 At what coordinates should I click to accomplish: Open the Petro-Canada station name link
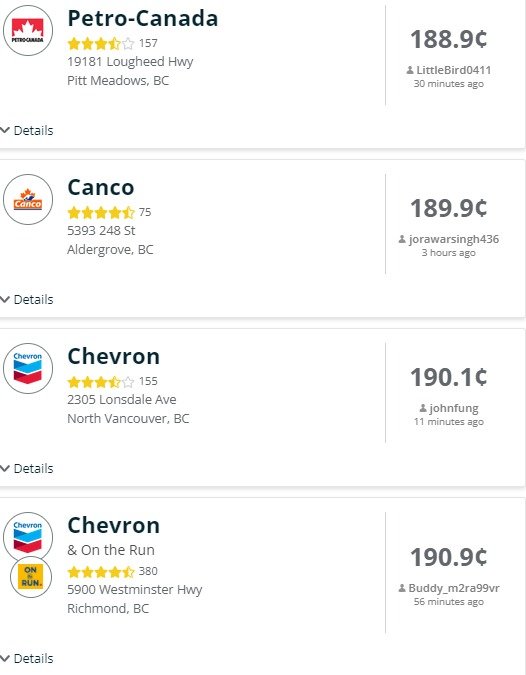143,19
